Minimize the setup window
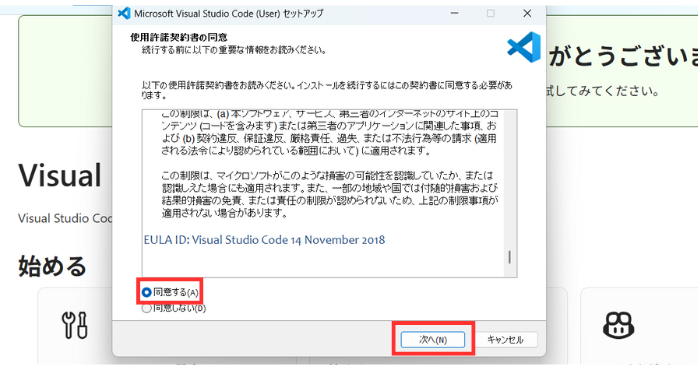The height and width of the screenshot is (365, 698). coord(455,13)
